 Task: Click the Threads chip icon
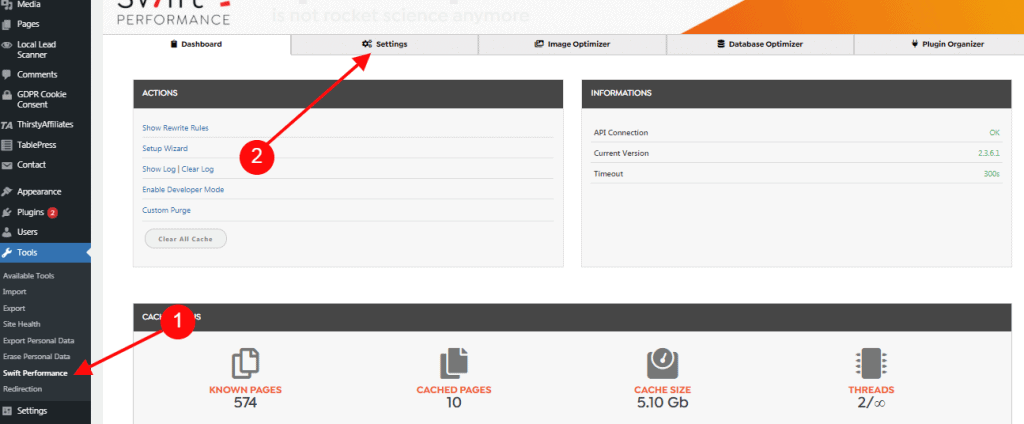pos(871,363)
